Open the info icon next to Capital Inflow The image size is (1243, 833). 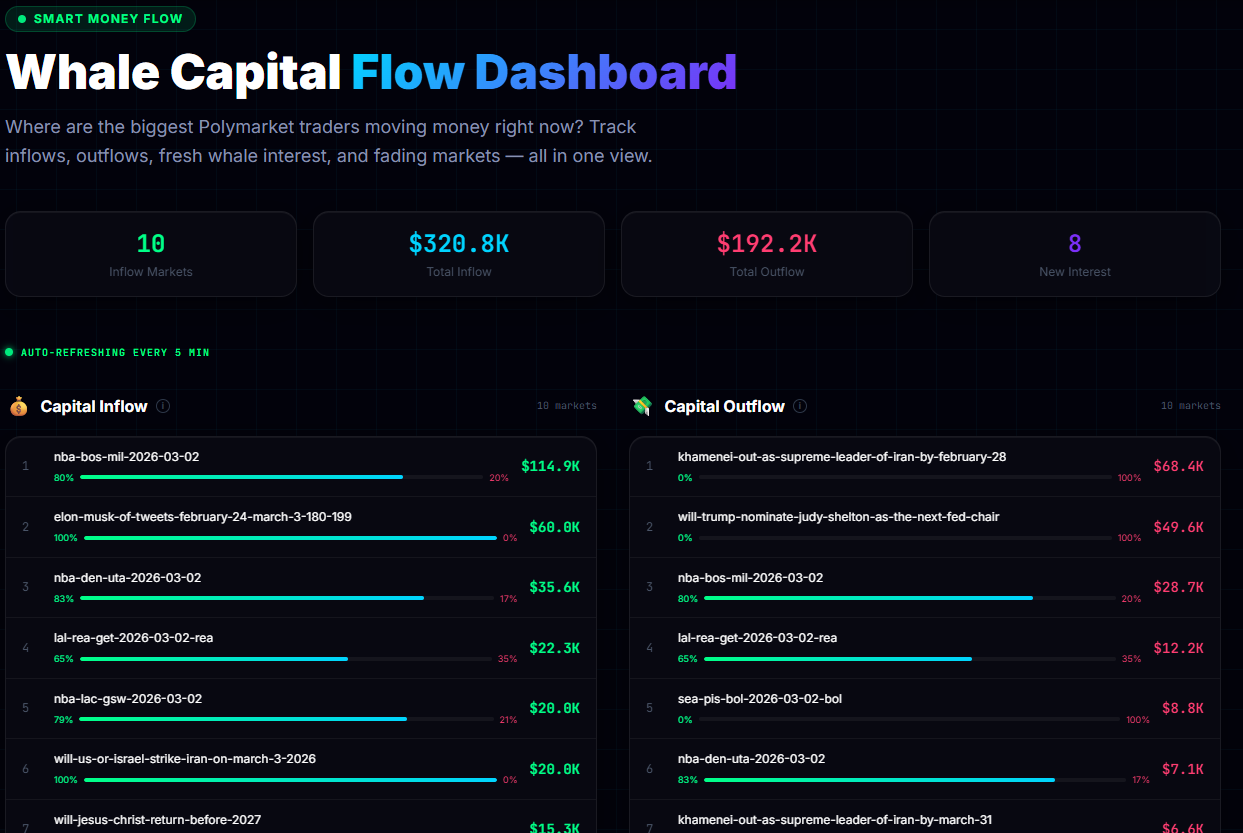pos(163,406)
